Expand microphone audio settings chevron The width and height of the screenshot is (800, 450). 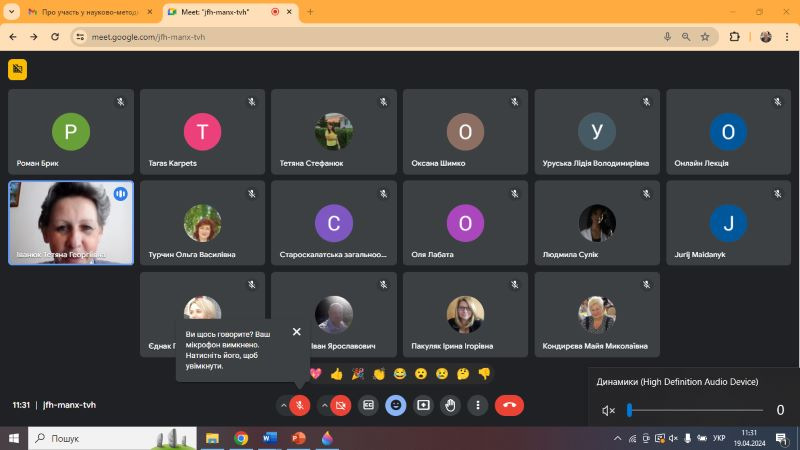284,406
